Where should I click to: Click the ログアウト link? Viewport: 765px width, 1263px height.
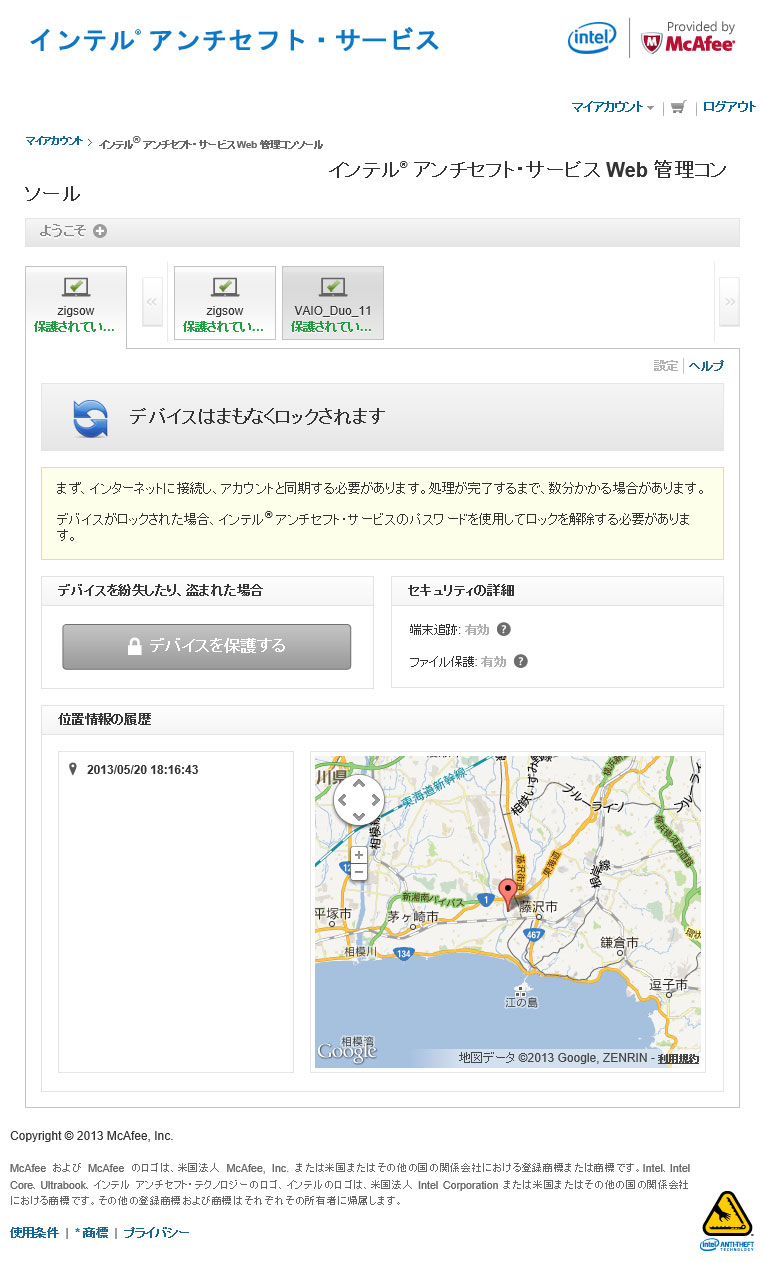coord(729,107)
